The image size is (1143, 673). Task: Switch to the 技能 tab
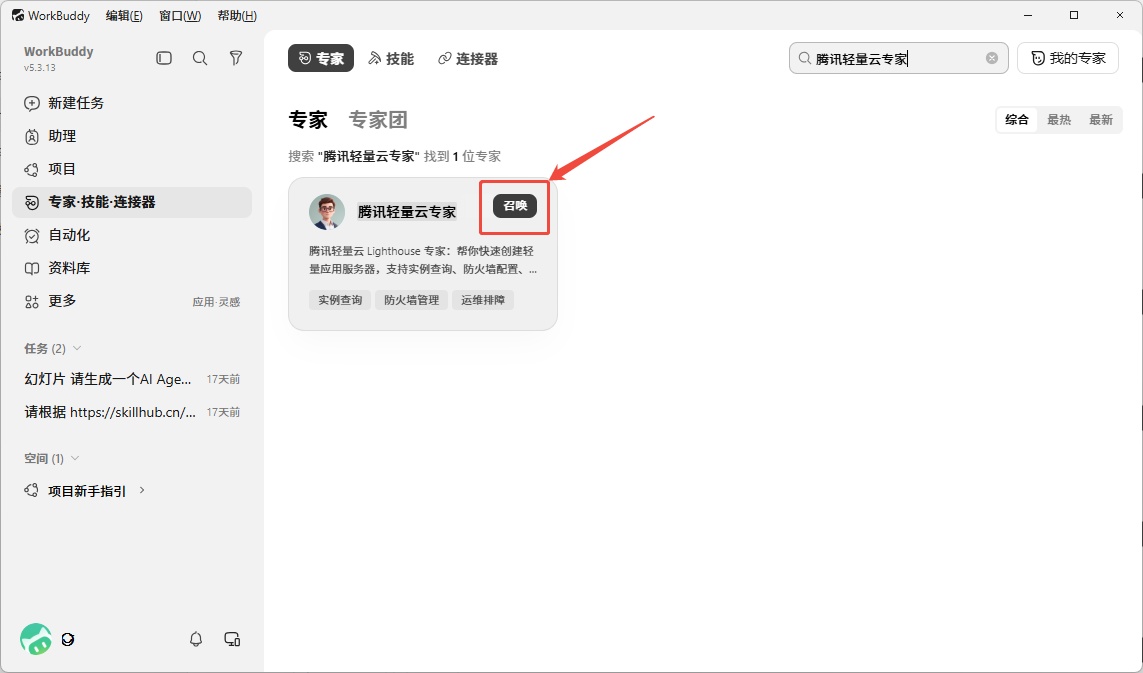click(391, 58)
